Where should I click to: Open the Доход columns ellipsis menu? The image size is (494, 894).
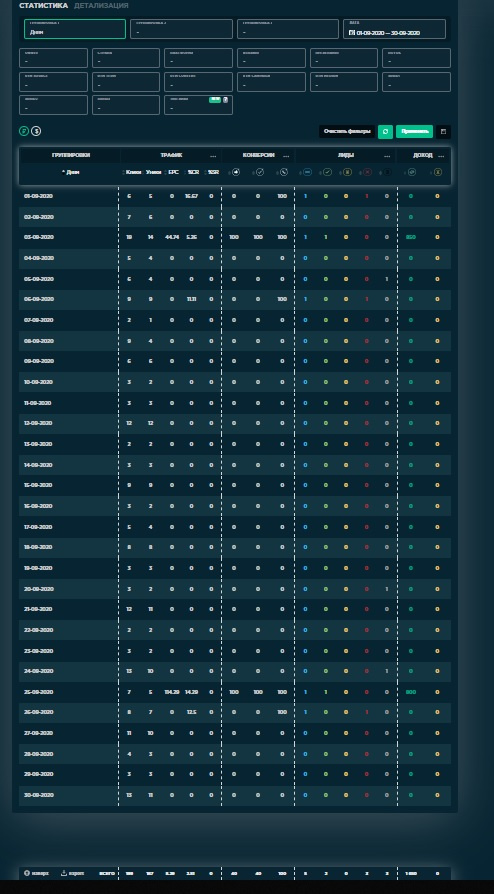(441, 156)
